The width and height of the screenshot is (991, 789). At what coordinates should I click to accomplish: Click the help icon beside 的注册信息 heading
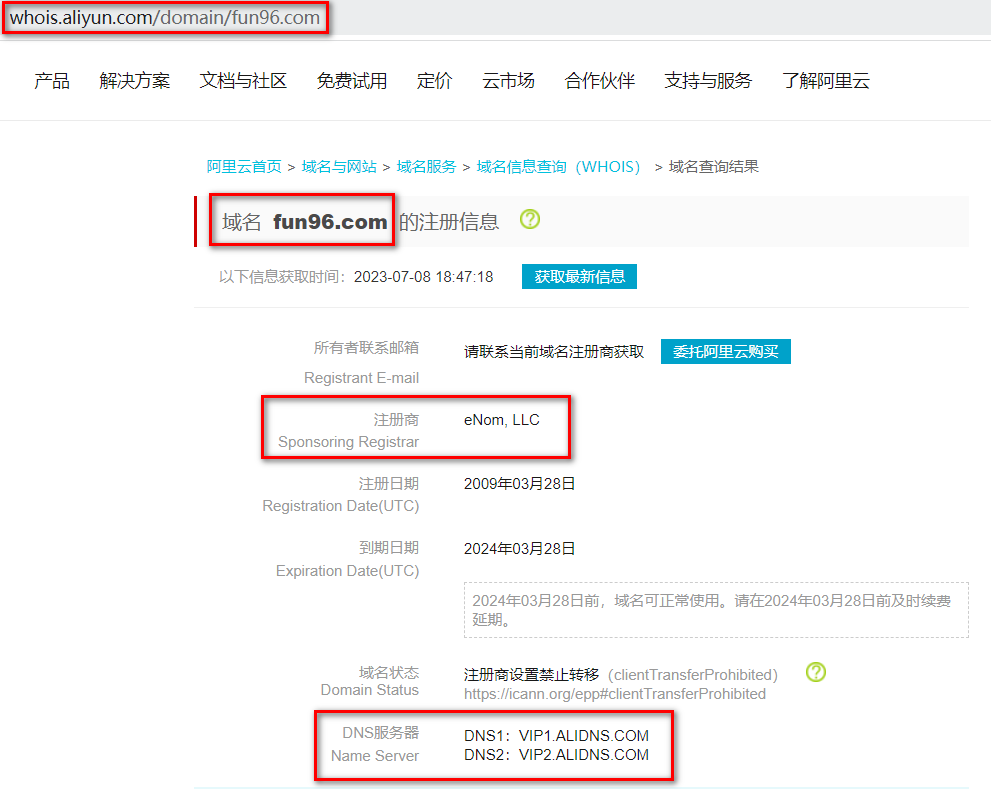[530, 219]
